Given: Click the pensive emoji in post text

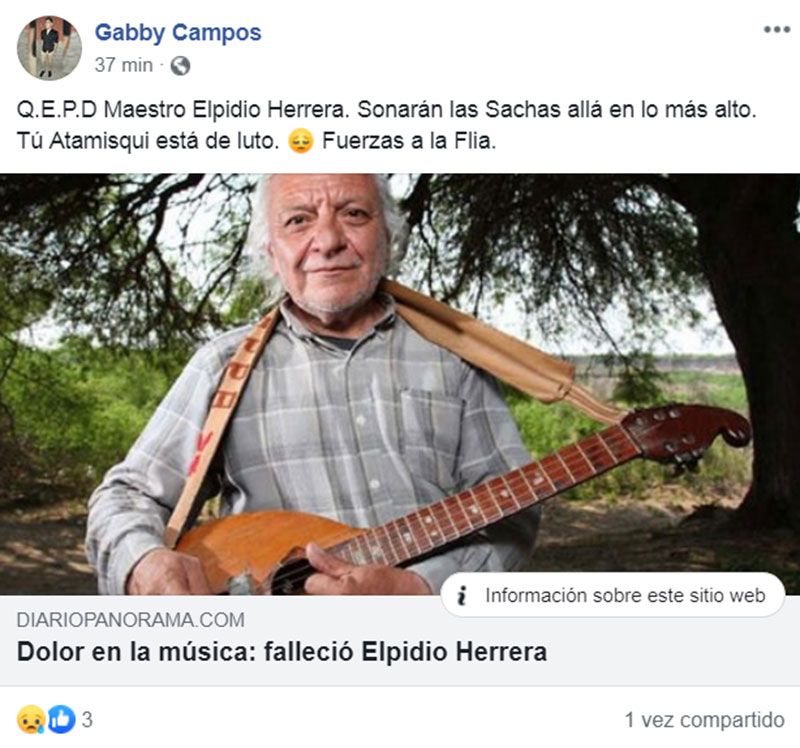Looking at the screenshot, I should pos(301,141).
